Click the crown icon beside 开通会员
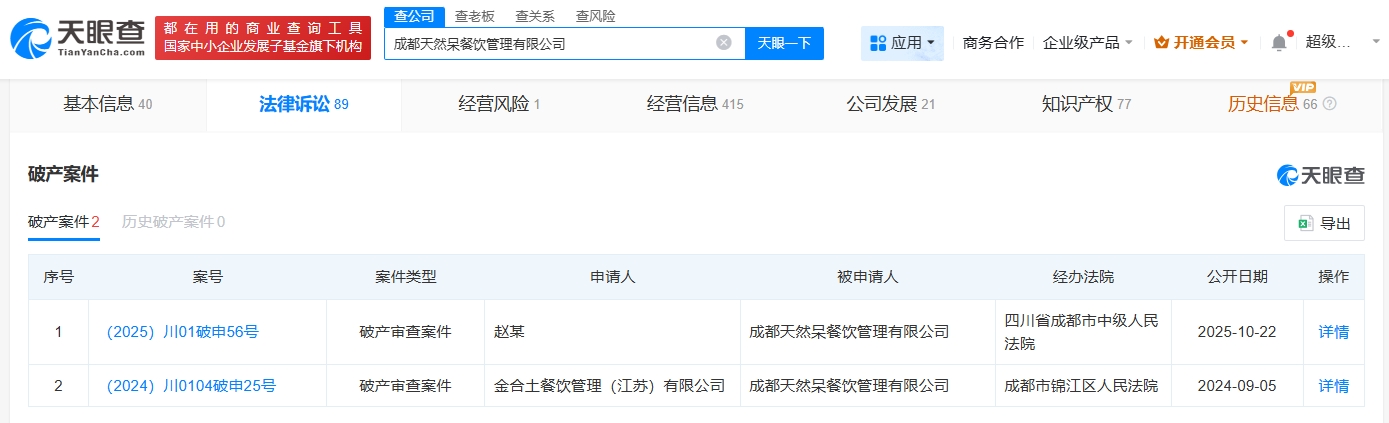 coord(1161,43)
